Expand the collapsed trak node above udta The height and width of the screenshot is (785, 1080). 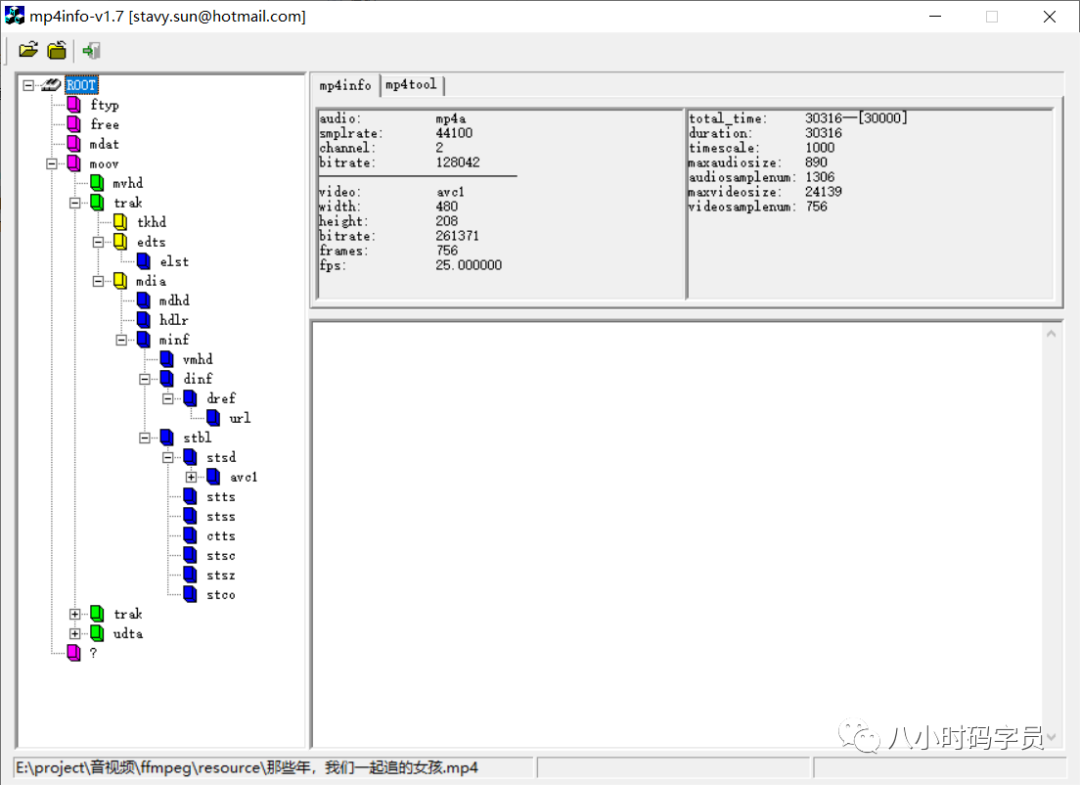coord(75,614)
